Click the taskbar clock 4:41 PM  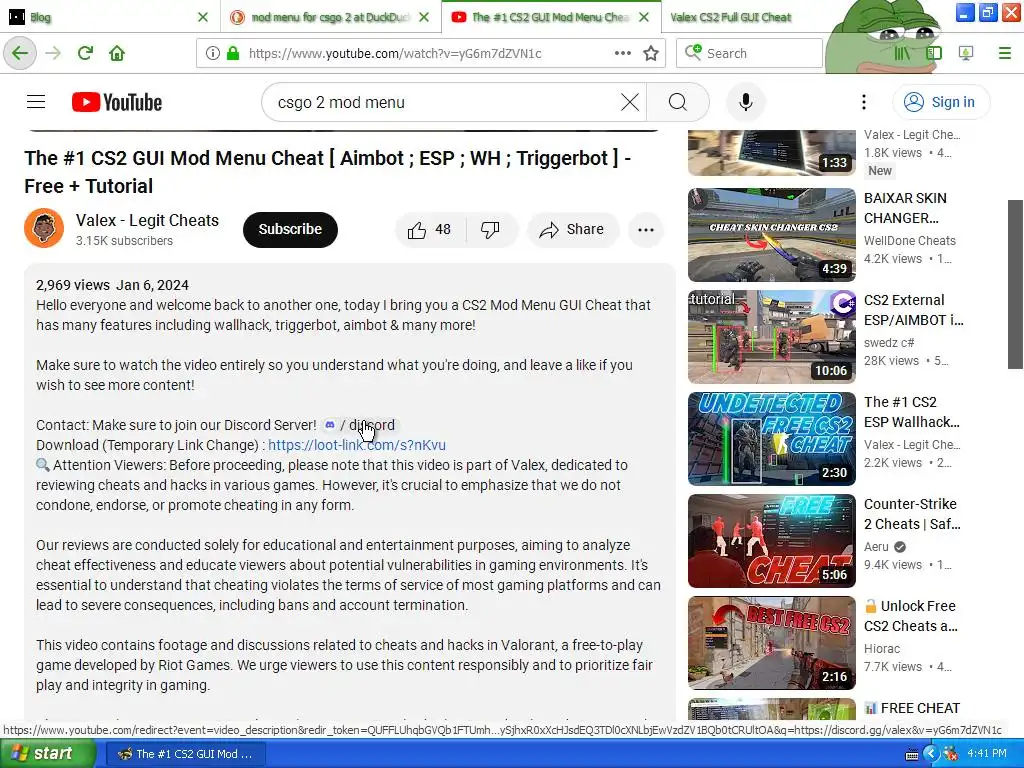(x=987, y=754)
